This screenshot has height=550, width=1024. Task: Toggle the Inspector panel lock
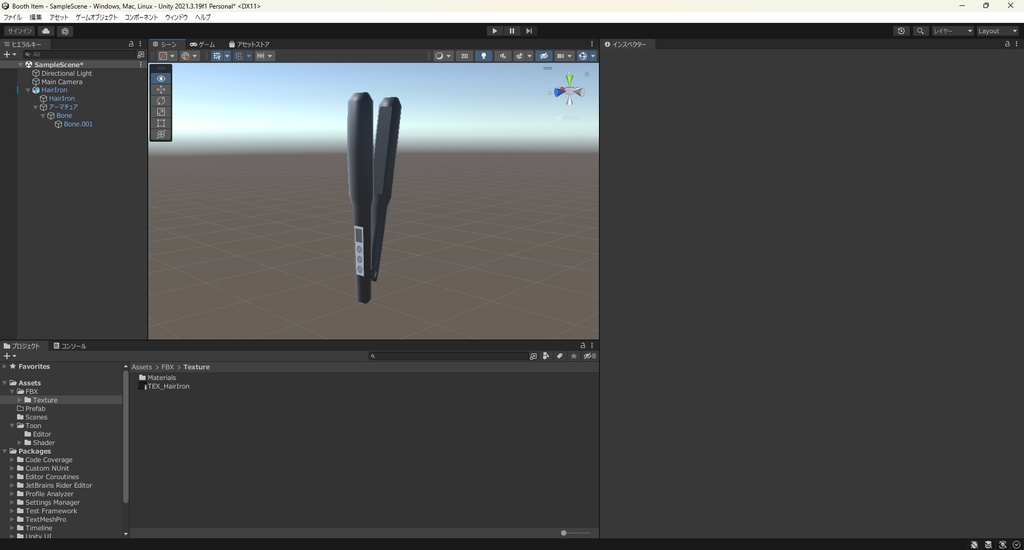[x=1006, y=44]
